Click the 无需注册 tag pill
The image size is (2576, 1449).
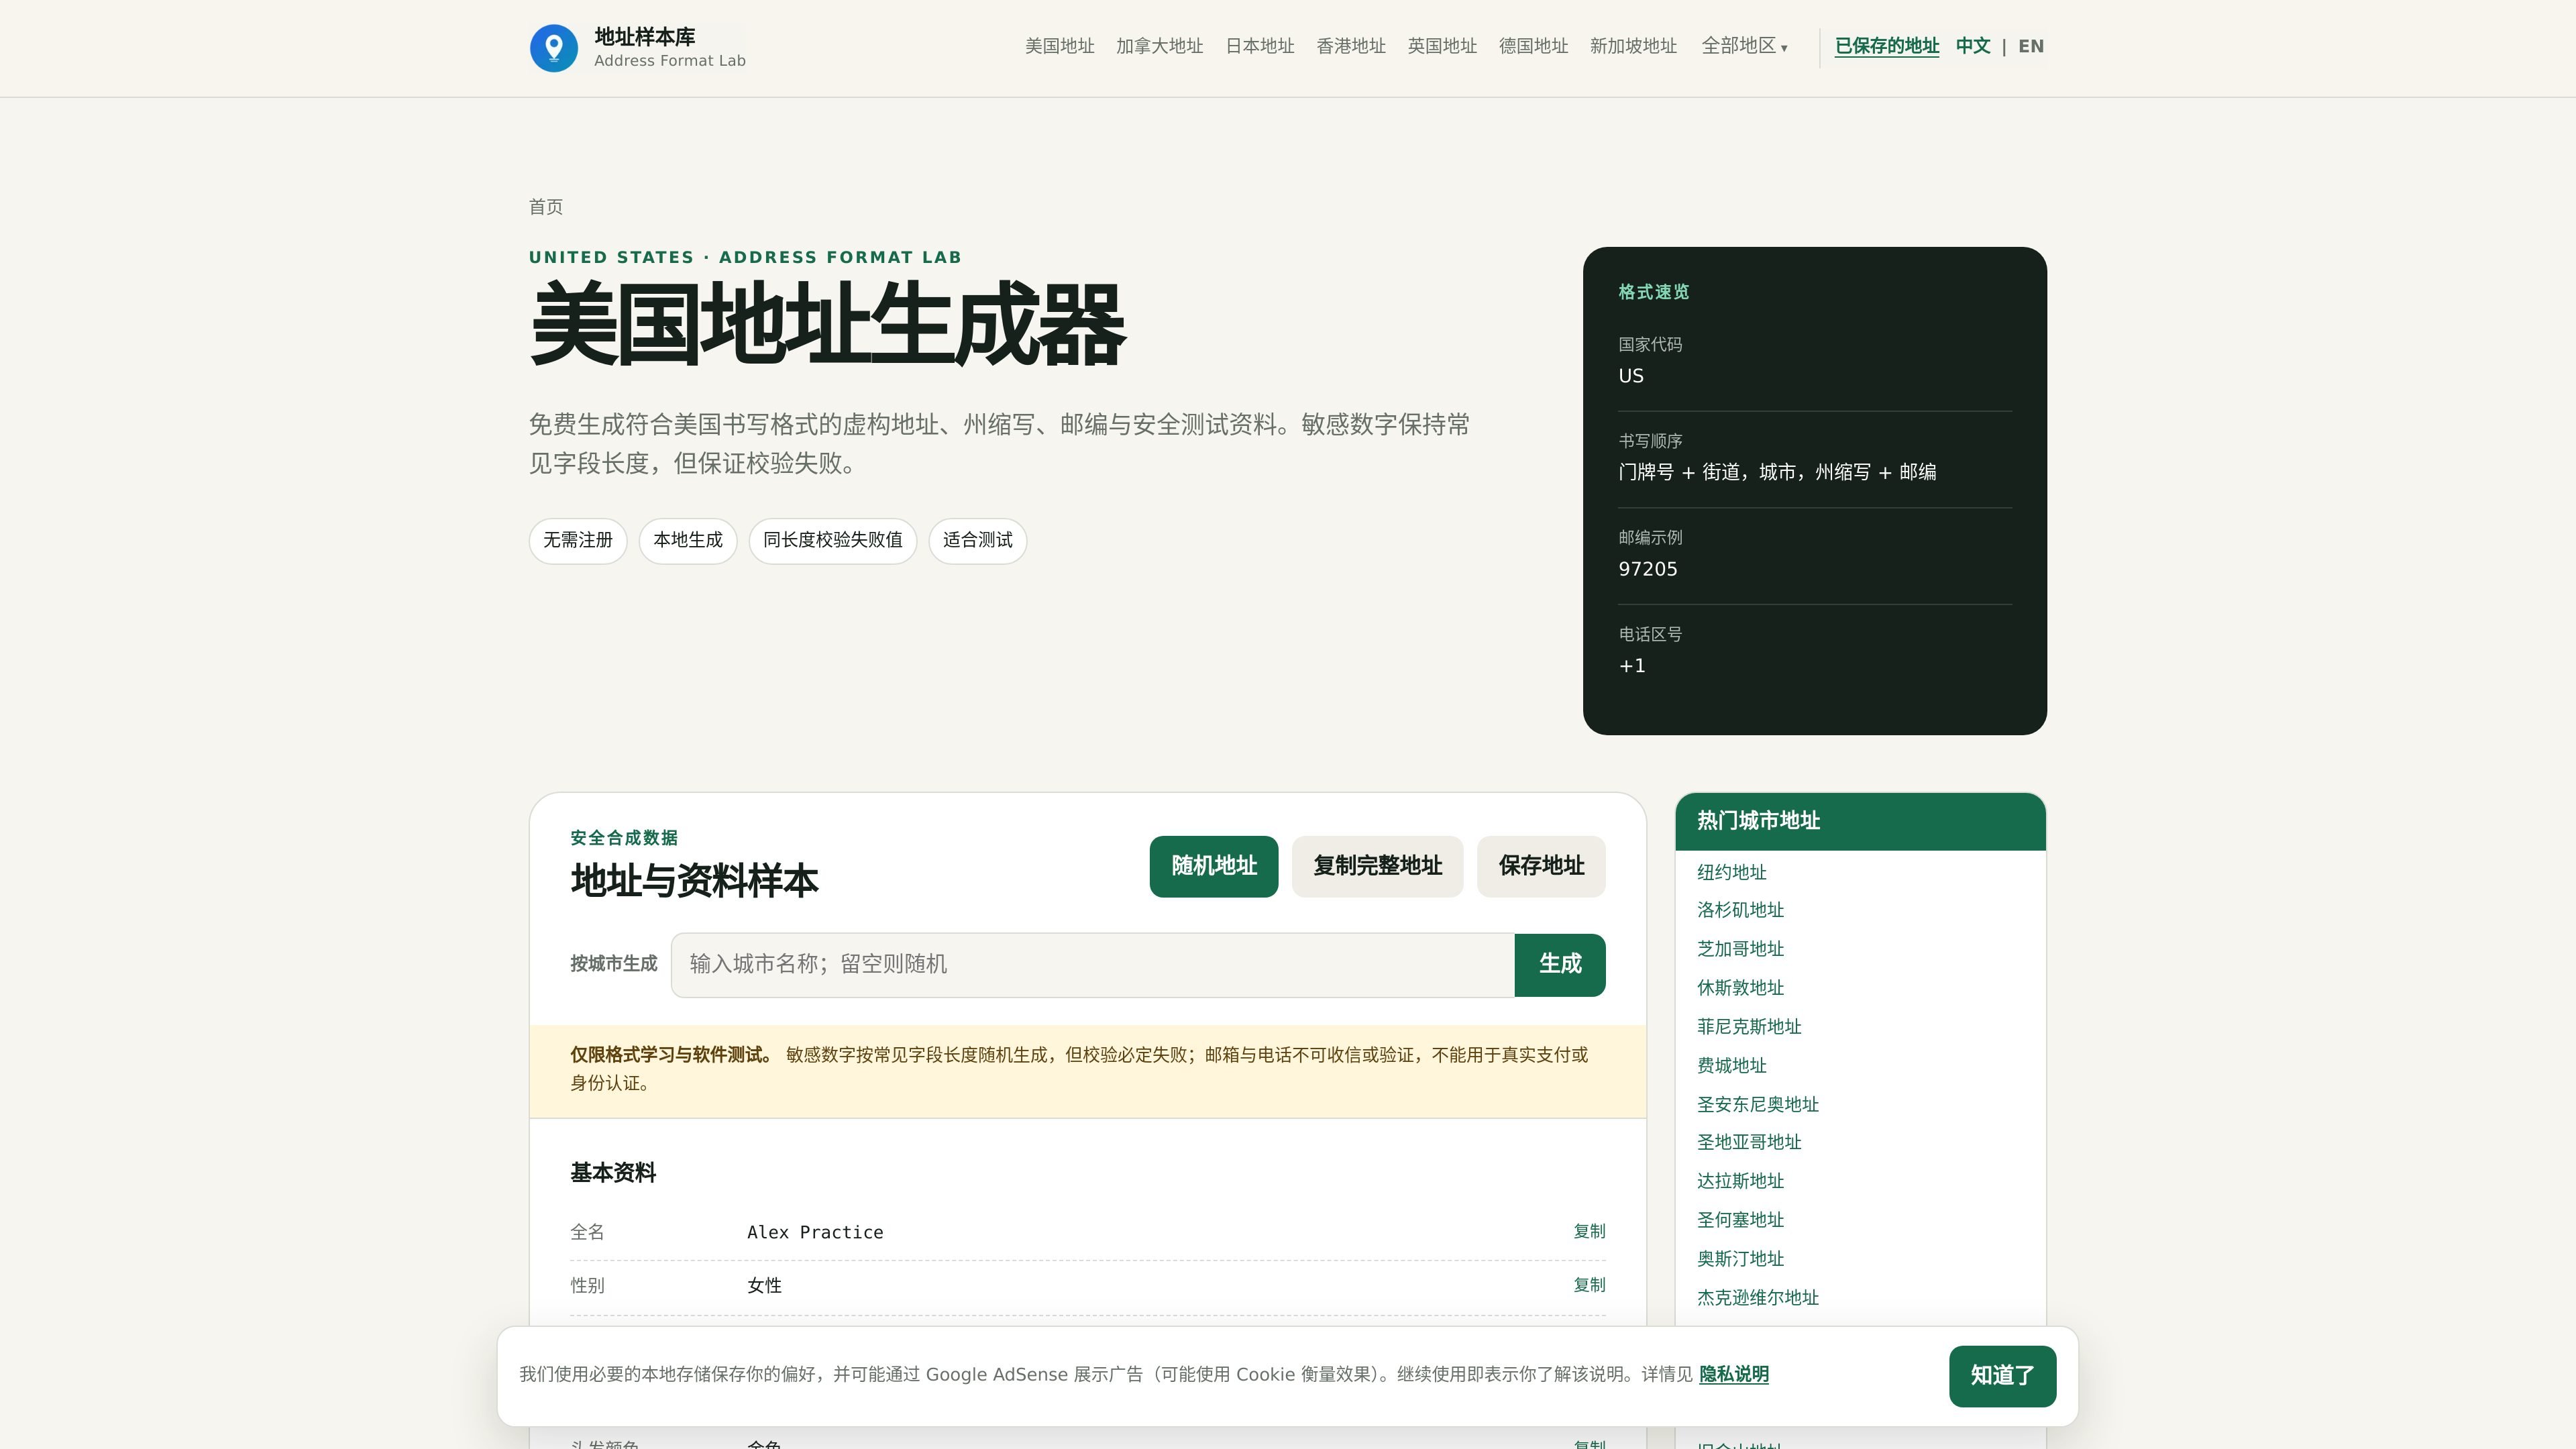(577, 541)
